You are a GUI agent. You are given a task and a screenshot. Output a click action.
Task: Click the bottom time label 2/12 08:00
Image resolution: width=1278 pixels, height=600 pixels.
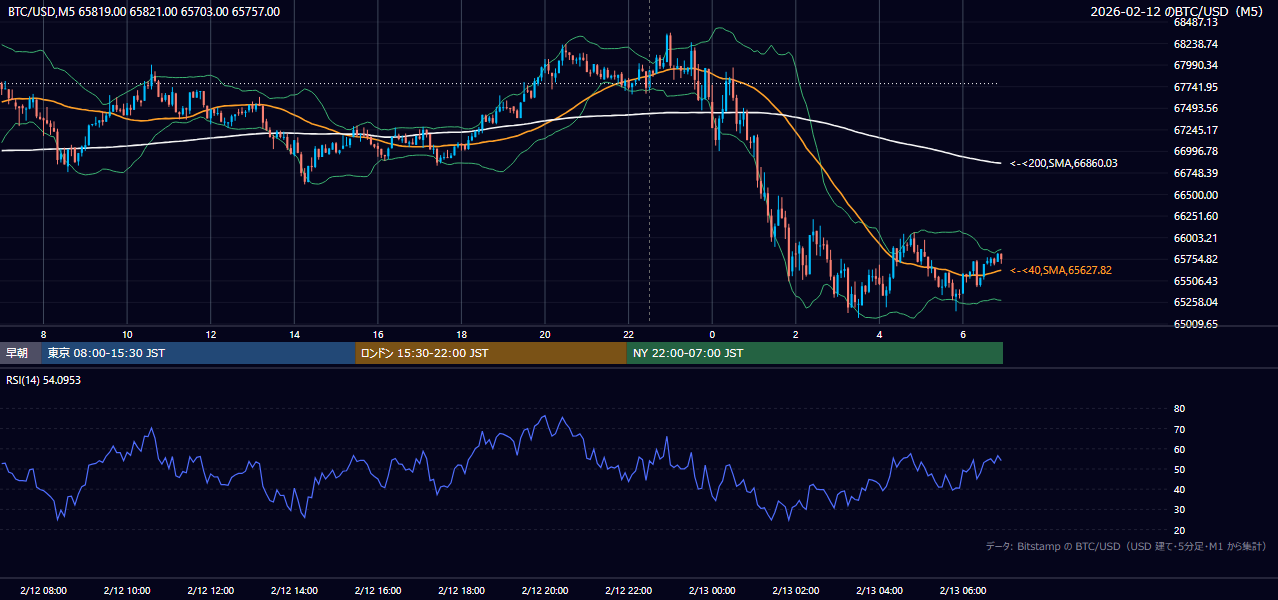click(43, 591)
